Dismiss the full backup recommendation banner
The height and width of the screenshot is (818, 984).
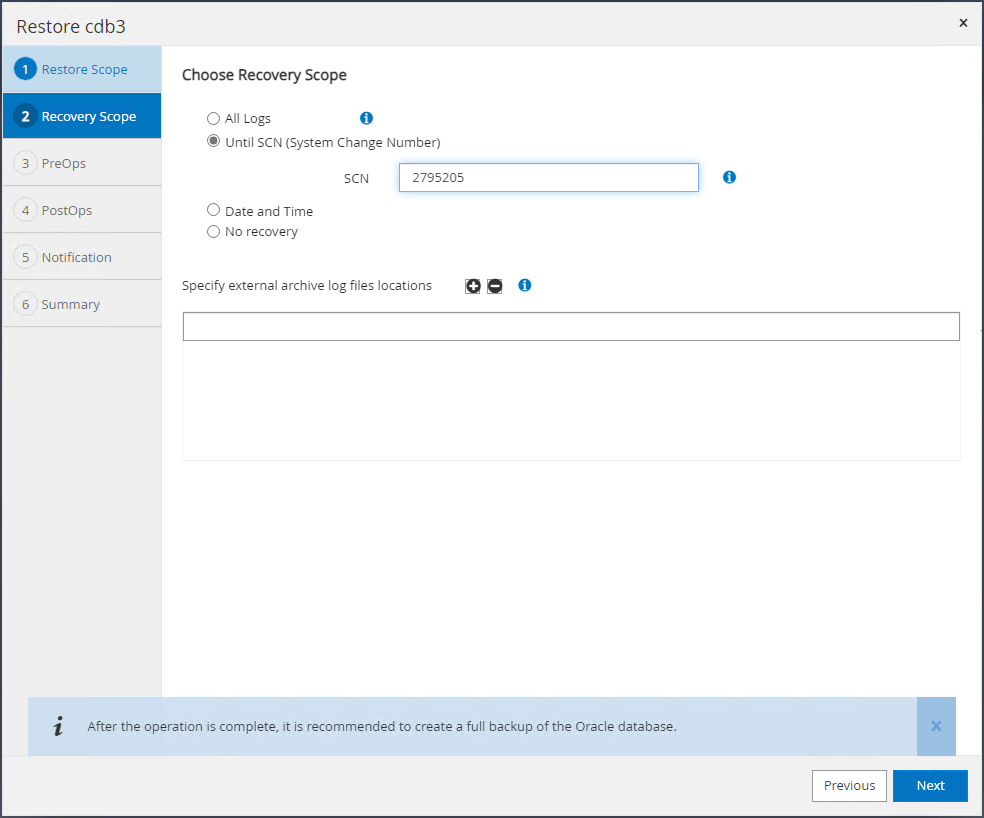pyautogui.click(x=936, y=726)
